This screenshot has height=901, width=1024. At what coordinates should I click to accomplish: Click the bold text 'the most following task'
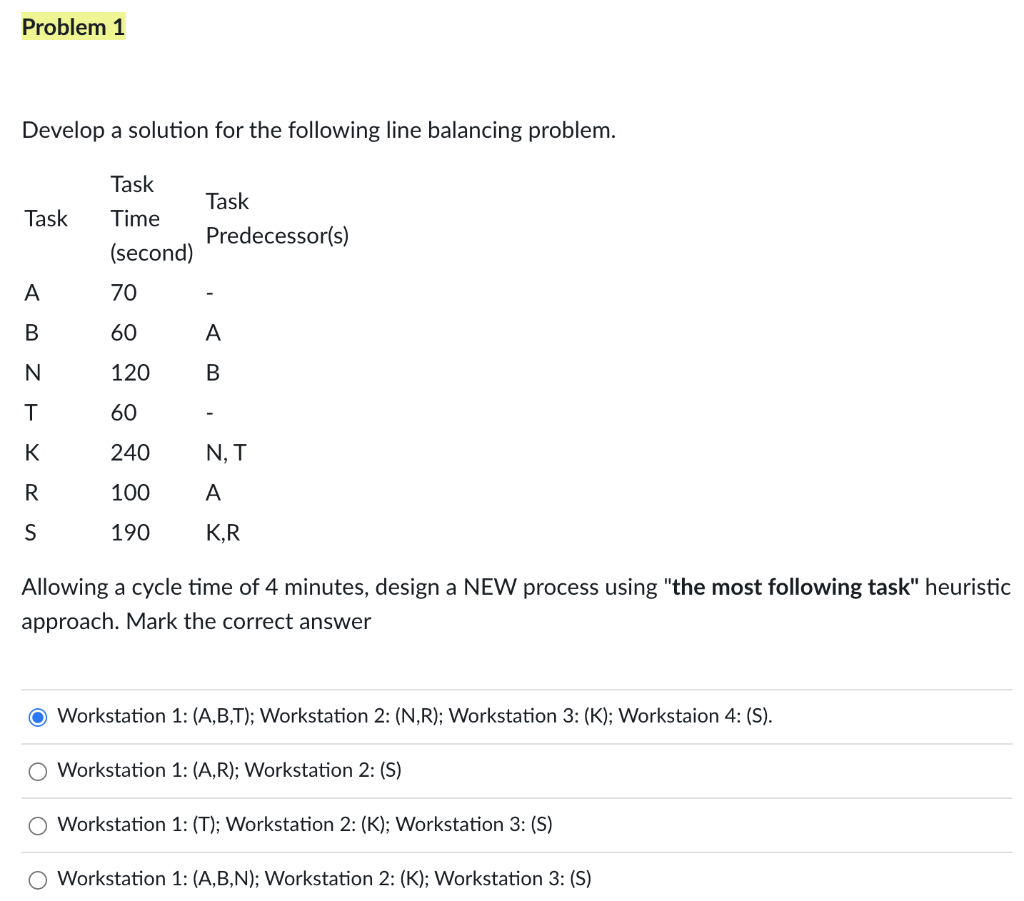click(797, 587)
